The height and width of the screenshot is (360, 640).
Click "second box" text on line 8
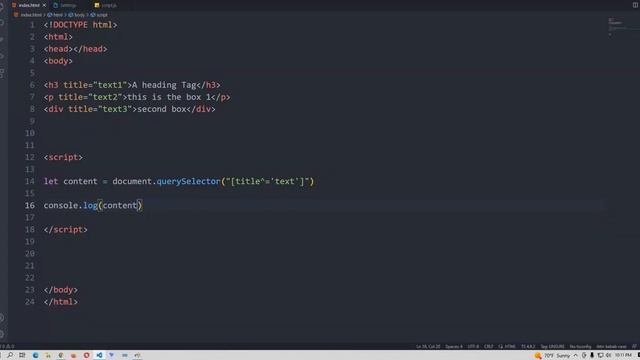tap(162, 109)
